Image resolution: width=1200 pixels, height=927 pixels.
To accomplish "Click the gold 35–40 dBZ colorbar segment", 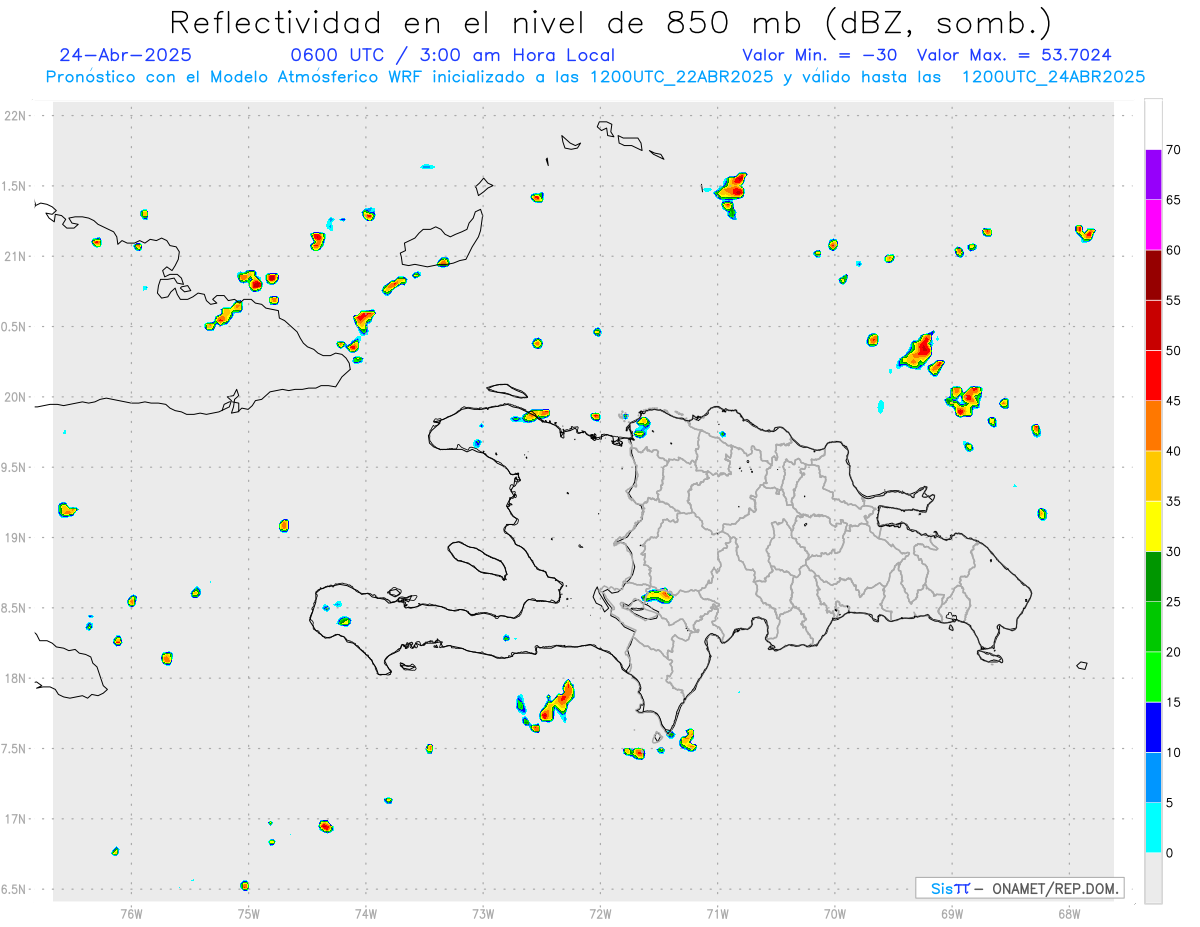I will click(x=1153, y=477).
